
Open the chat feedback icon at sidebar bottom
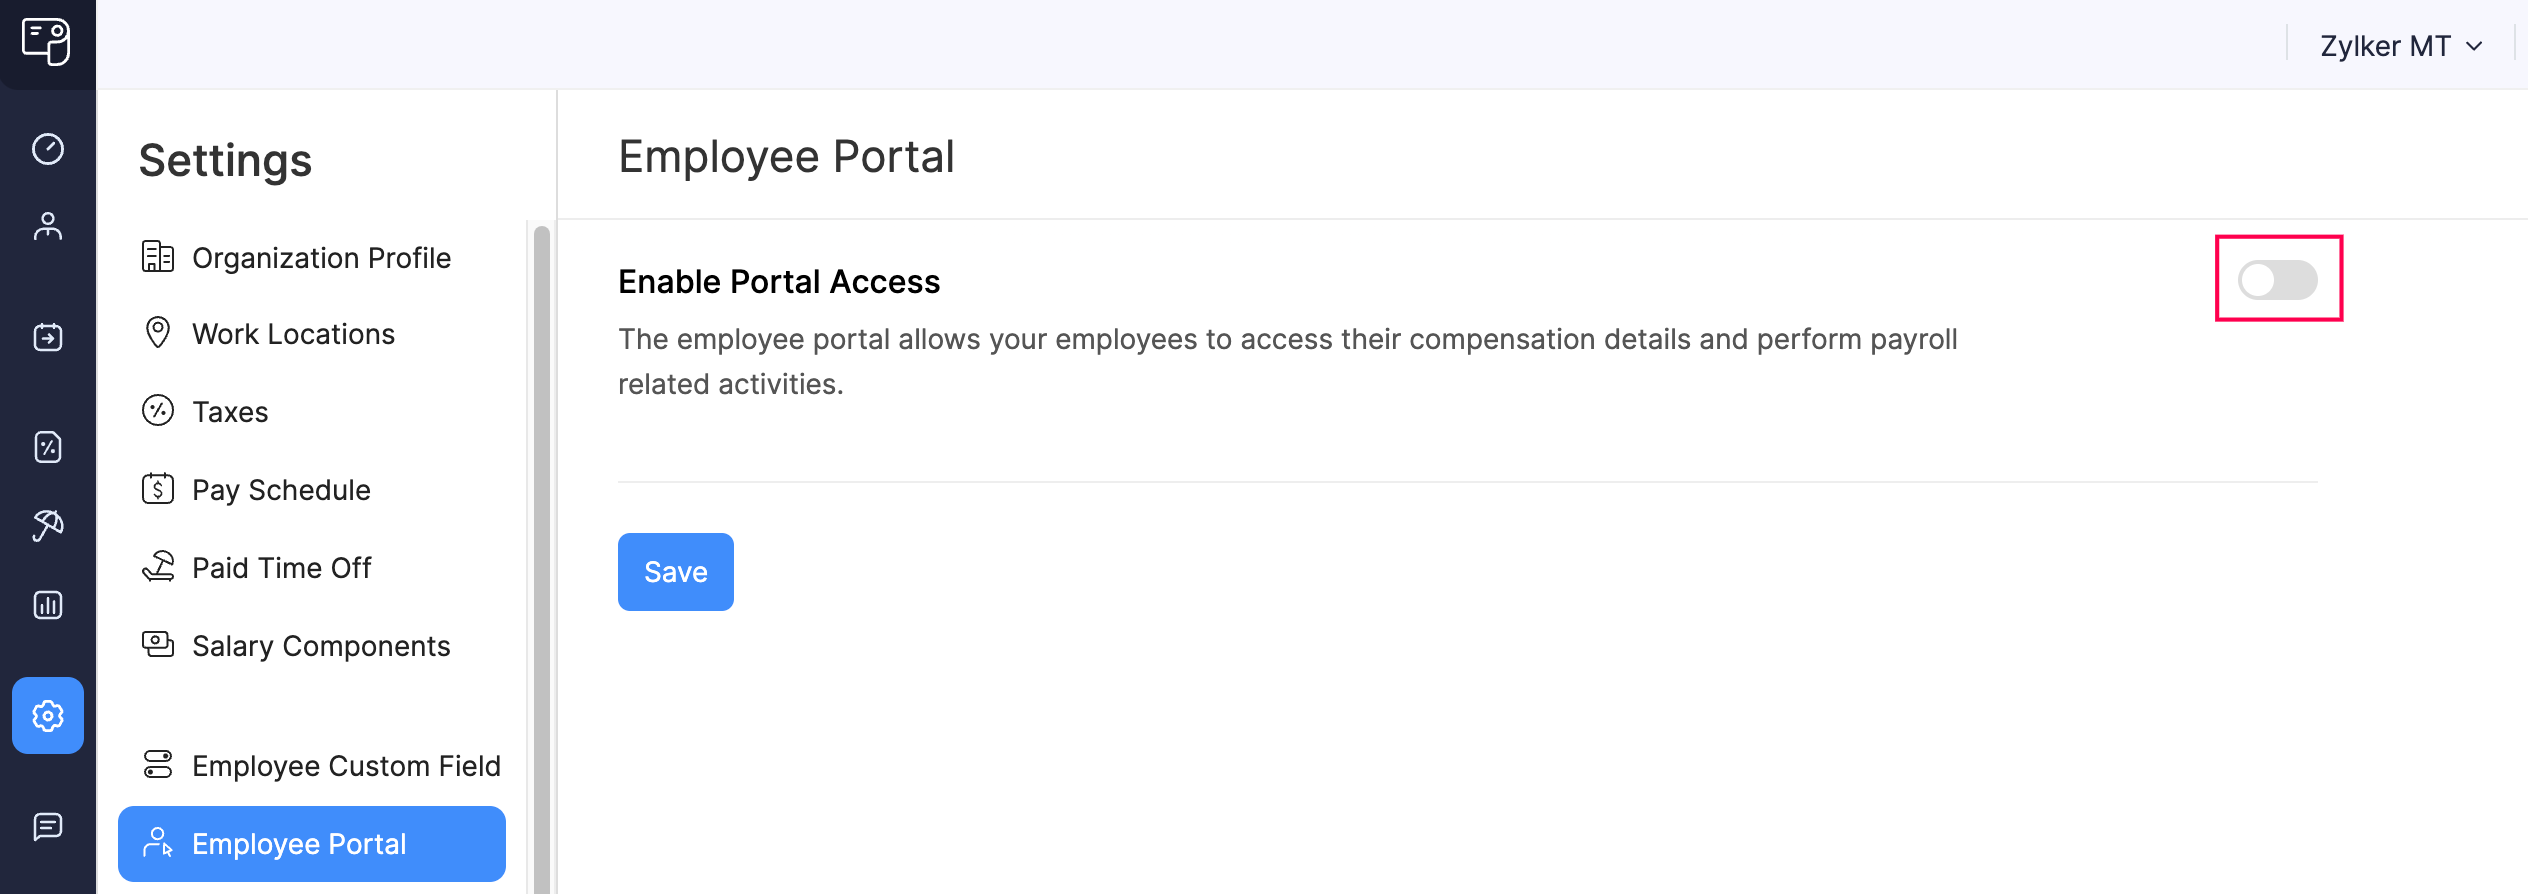(47, 825)
